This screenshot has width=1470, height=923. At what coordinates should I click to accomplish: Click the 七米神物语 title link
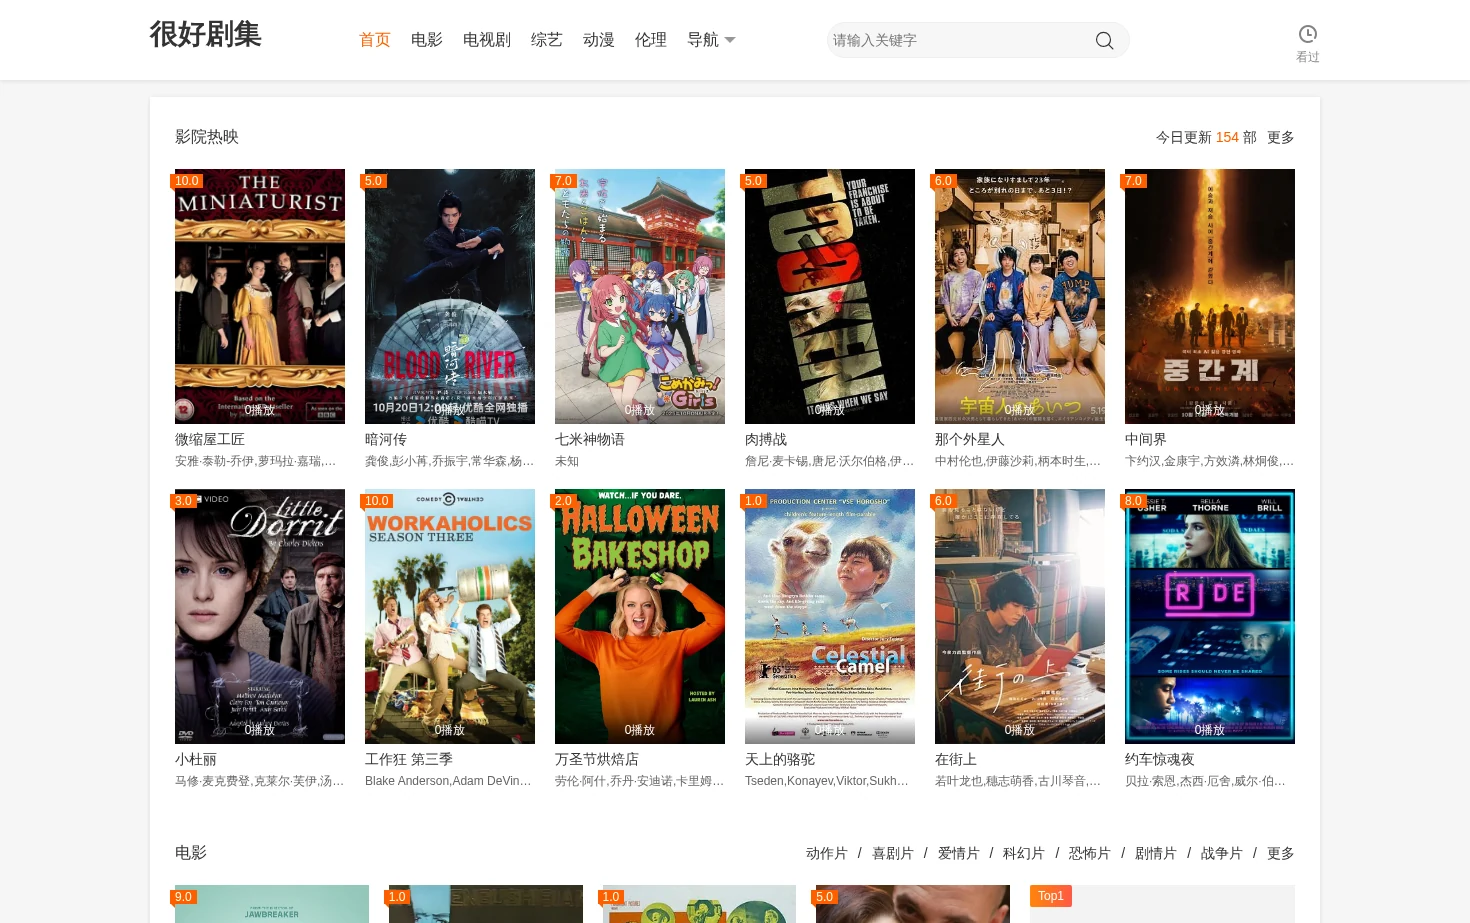click(x=590, y=439)
